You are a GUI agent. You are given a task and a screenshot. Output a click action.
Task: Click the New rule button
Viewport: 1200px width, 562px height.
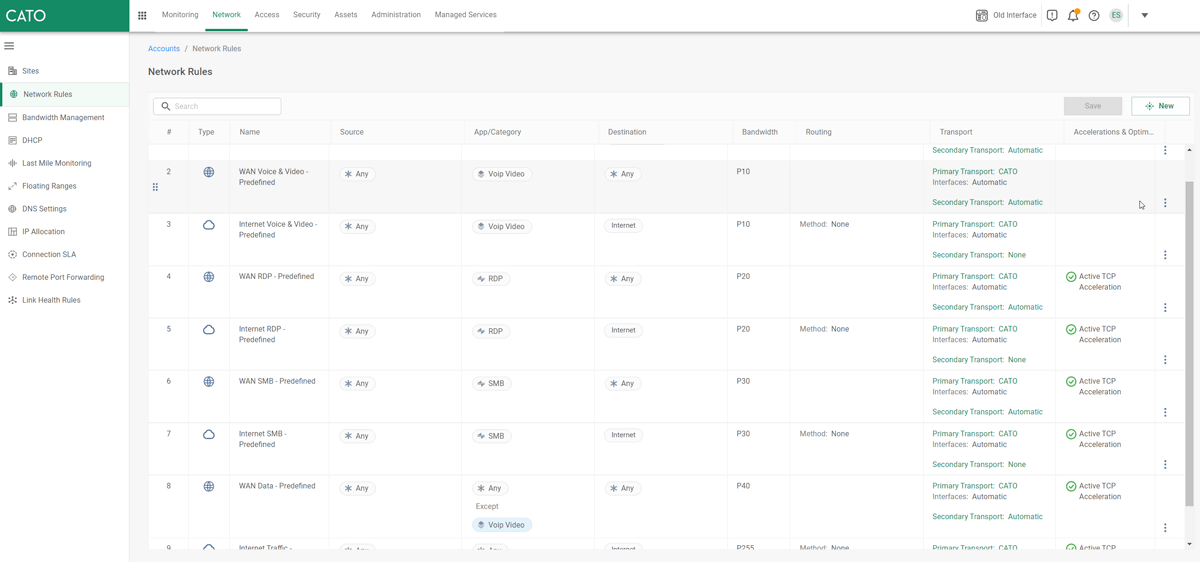pos(1160,106)
